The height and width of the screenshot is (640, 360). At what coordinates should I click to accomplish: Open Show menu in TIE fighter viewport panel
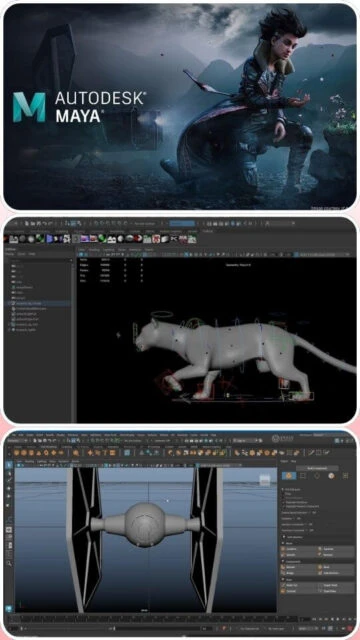(x=52, y=461)
